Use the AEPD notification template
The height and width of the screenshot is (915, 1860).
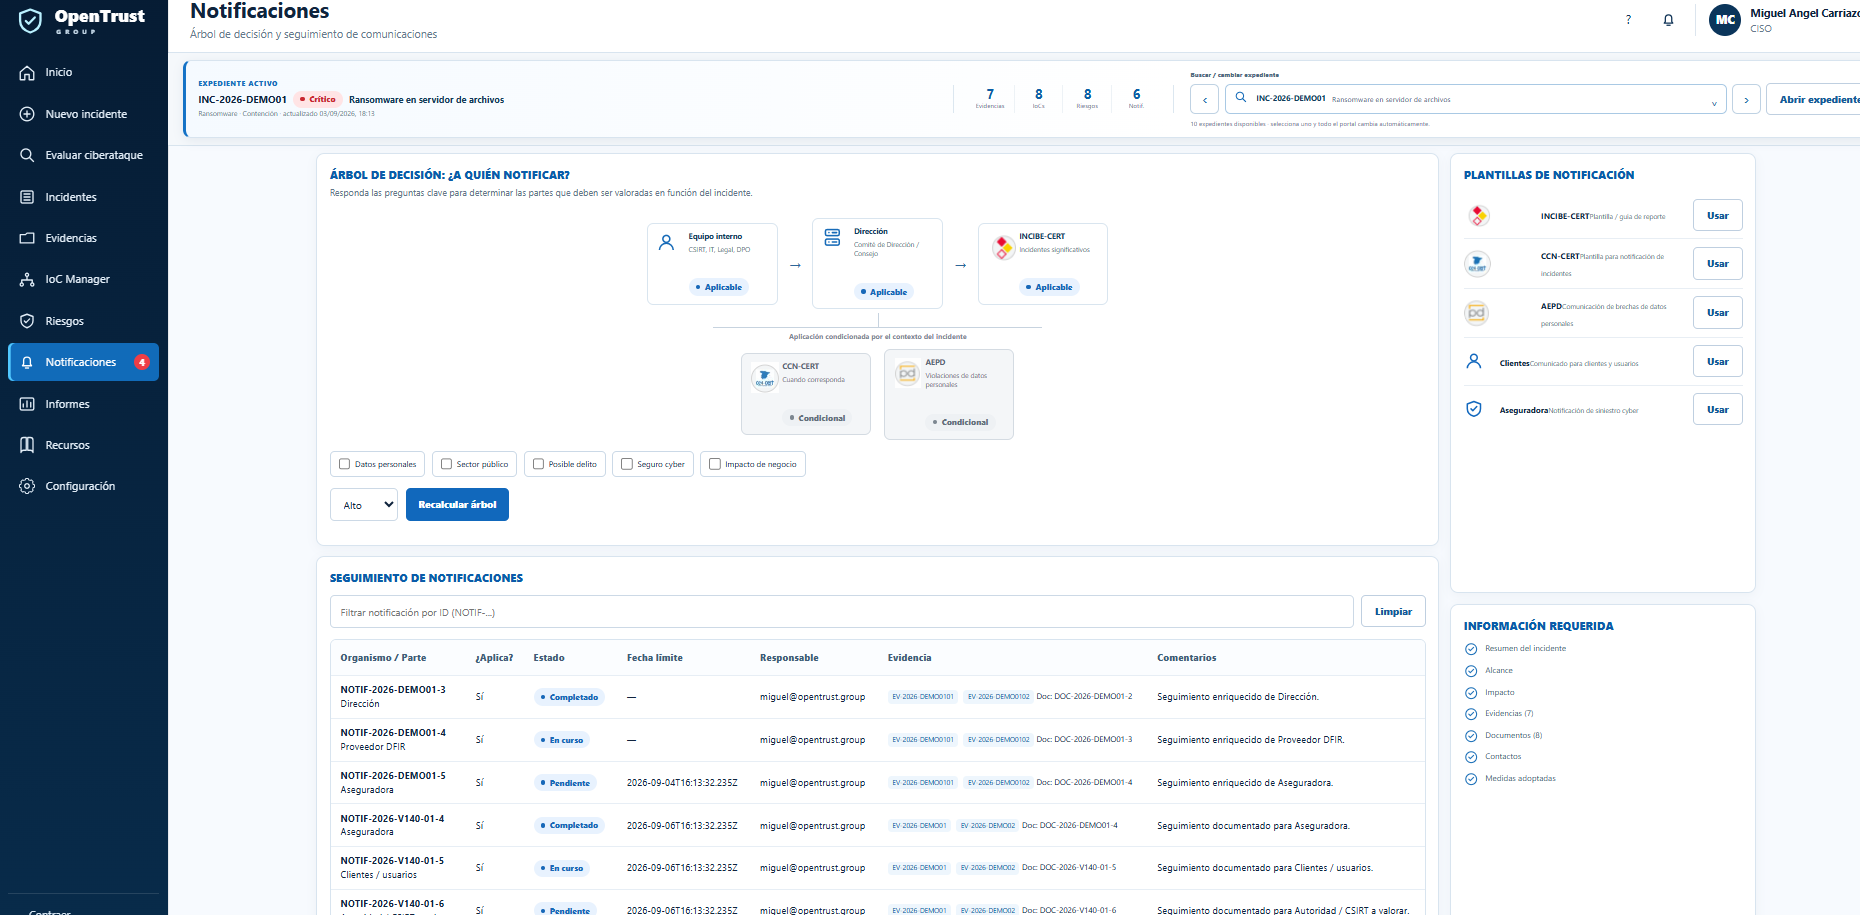(1717, 313)
